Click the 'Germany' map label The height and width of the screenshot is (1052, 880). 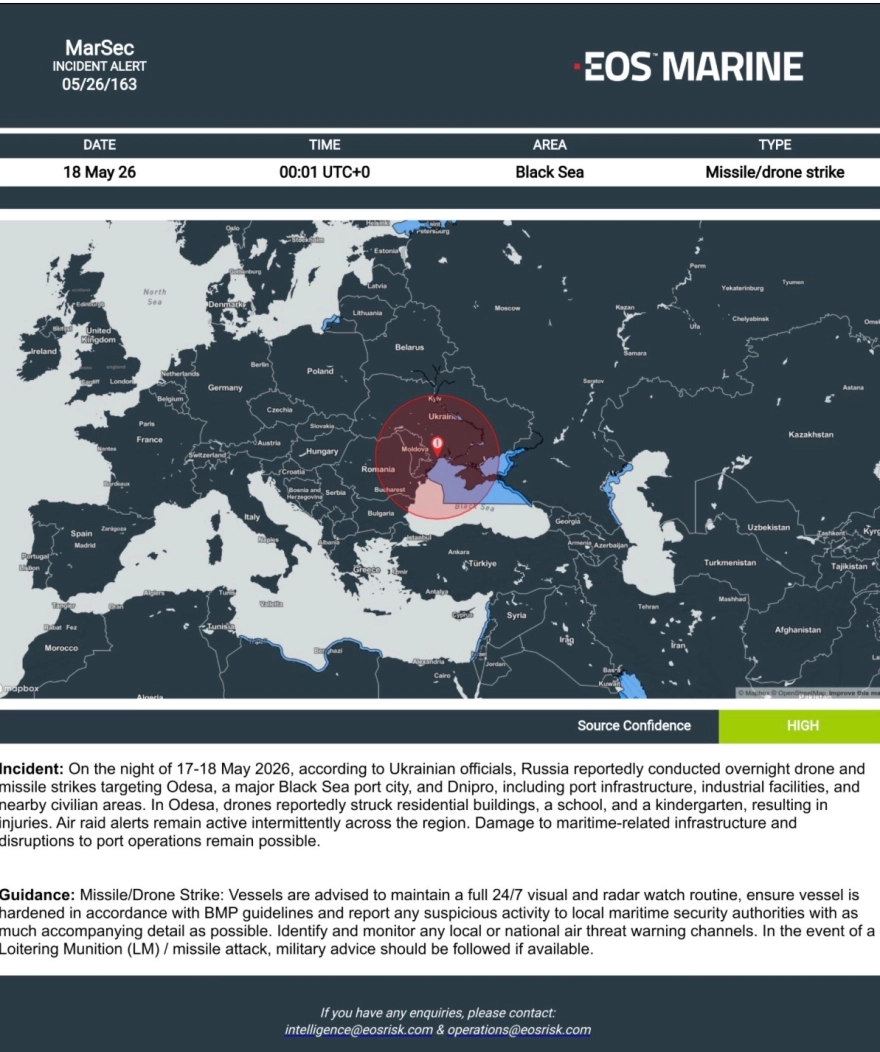225,388
